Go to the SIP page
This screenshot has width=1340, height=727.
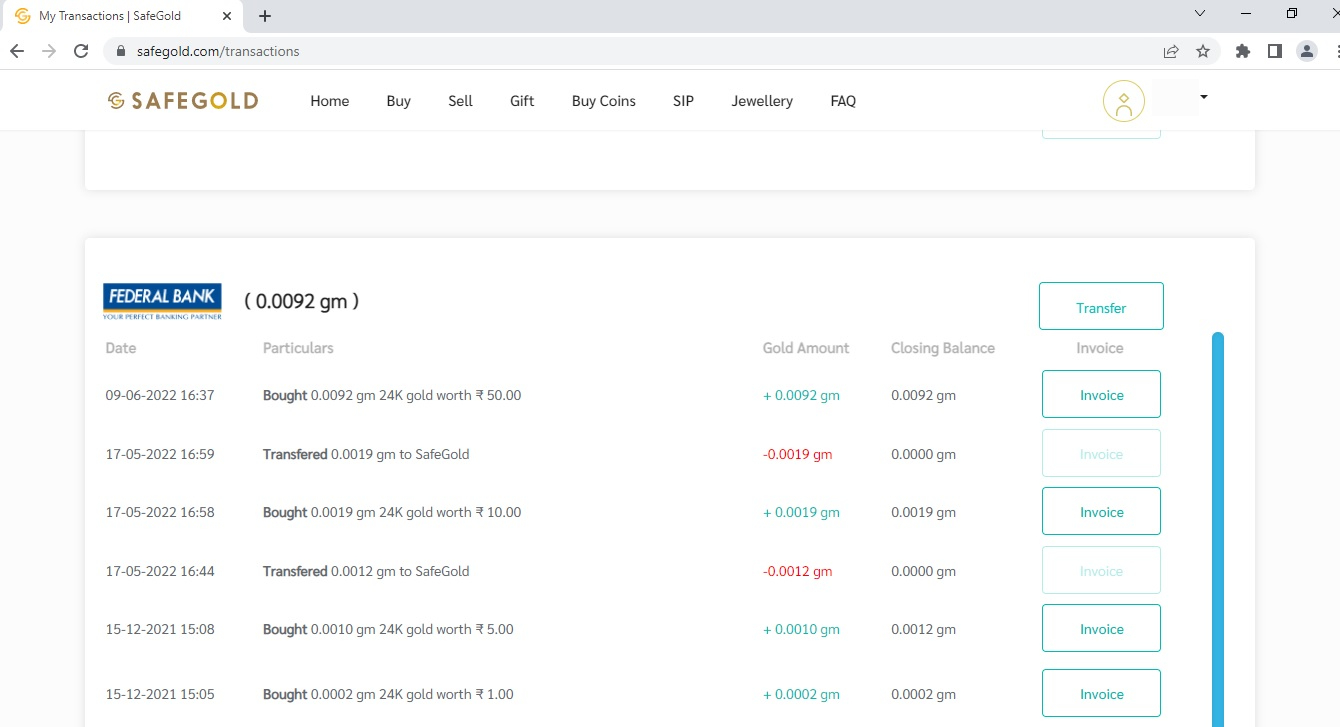click(x=683, y=101)
